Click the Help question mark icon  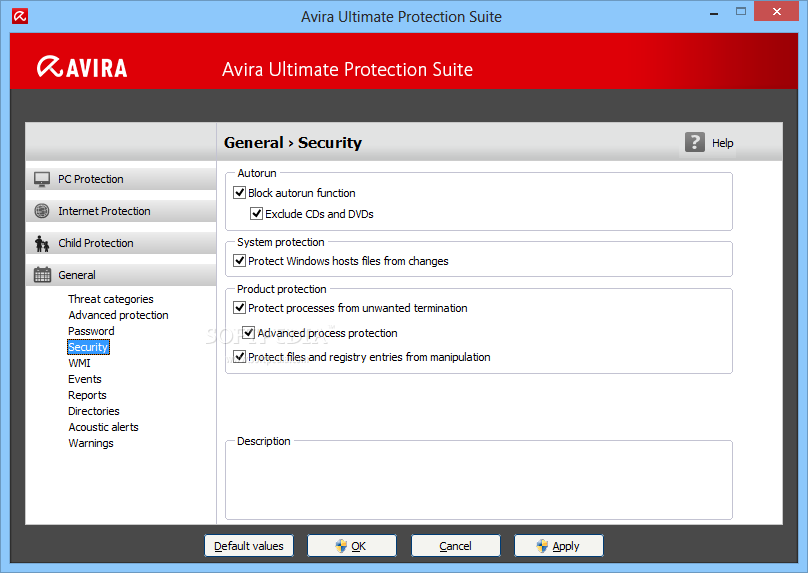(x=695, y=142)
